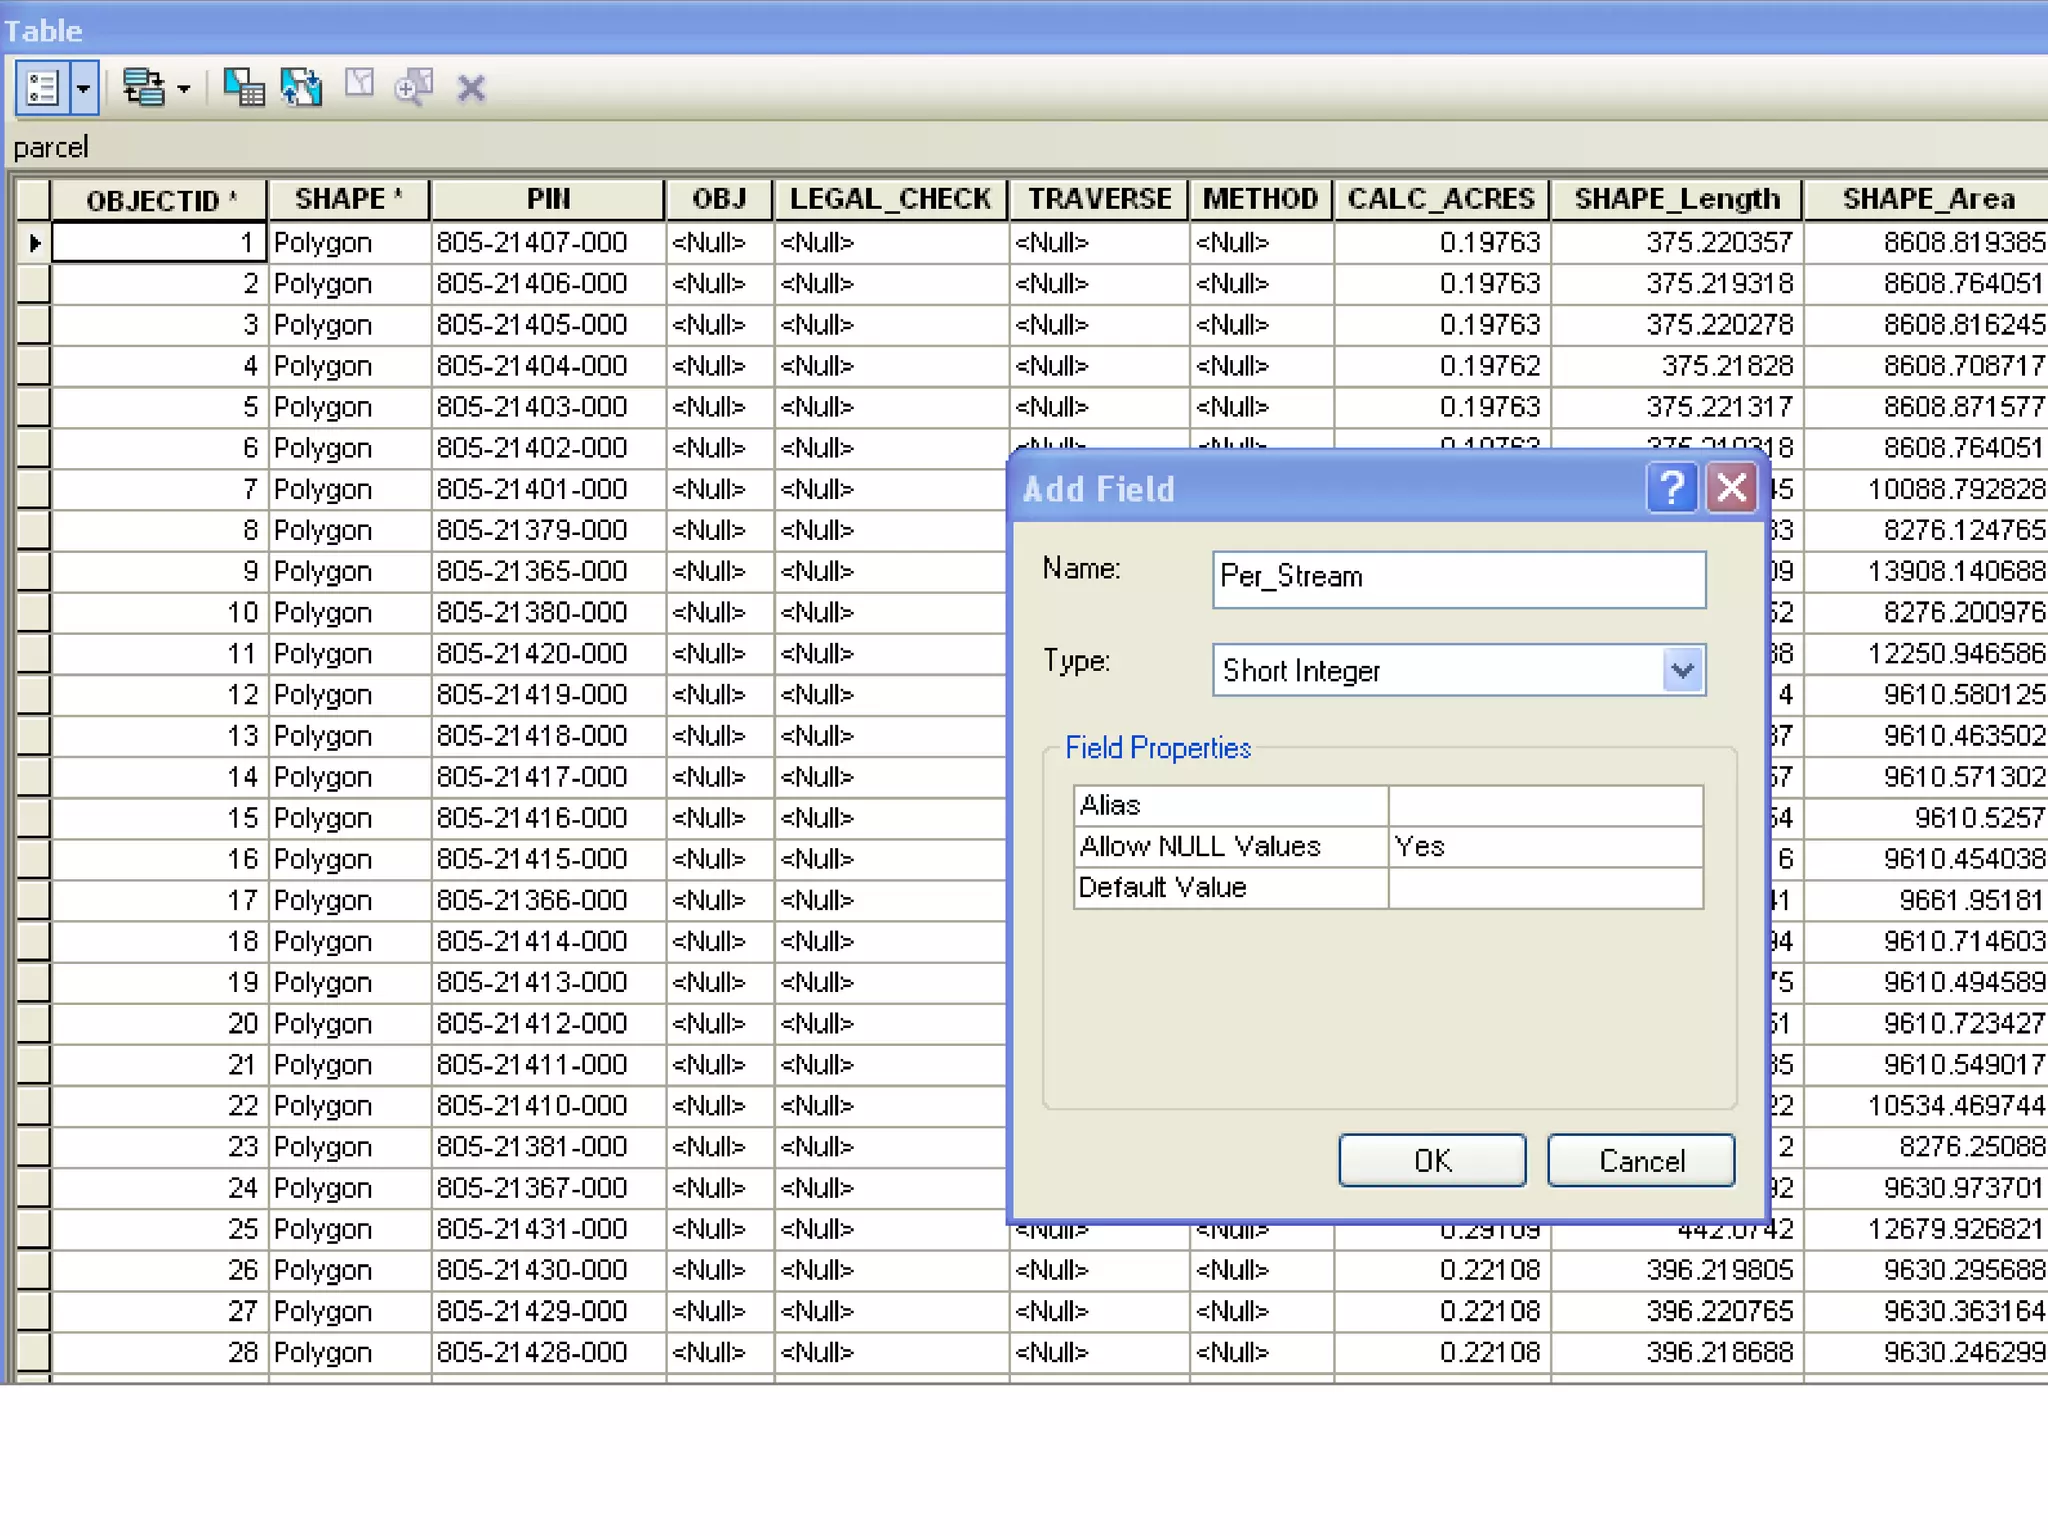Click Select By Attributes icon
The image size is (2048, 1536).
[243, 88]
